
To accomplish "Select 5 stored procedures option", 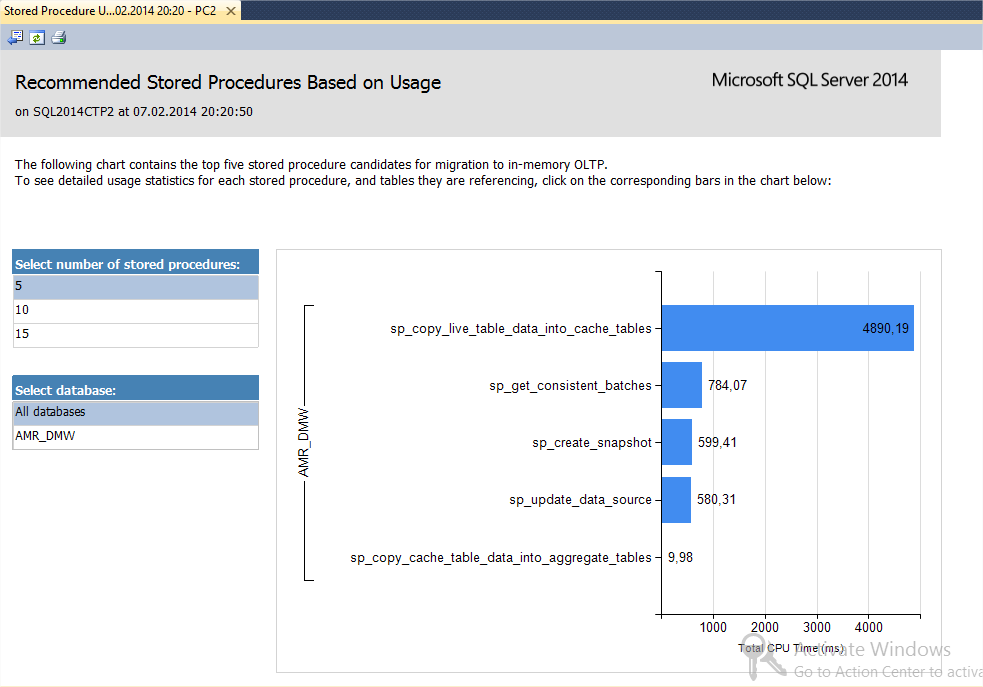I will pos(135,286).
